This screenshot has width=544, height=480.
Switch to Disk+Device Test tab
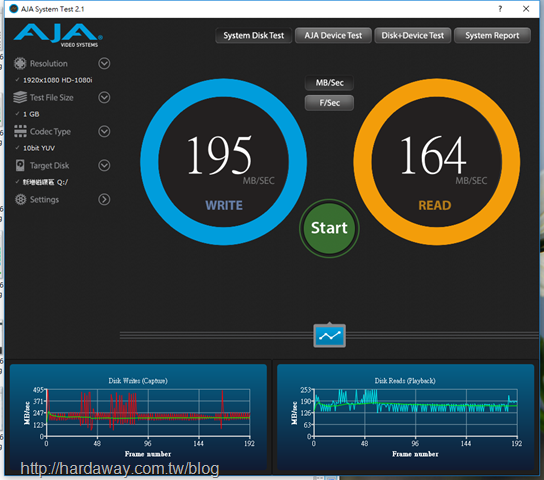413,35
